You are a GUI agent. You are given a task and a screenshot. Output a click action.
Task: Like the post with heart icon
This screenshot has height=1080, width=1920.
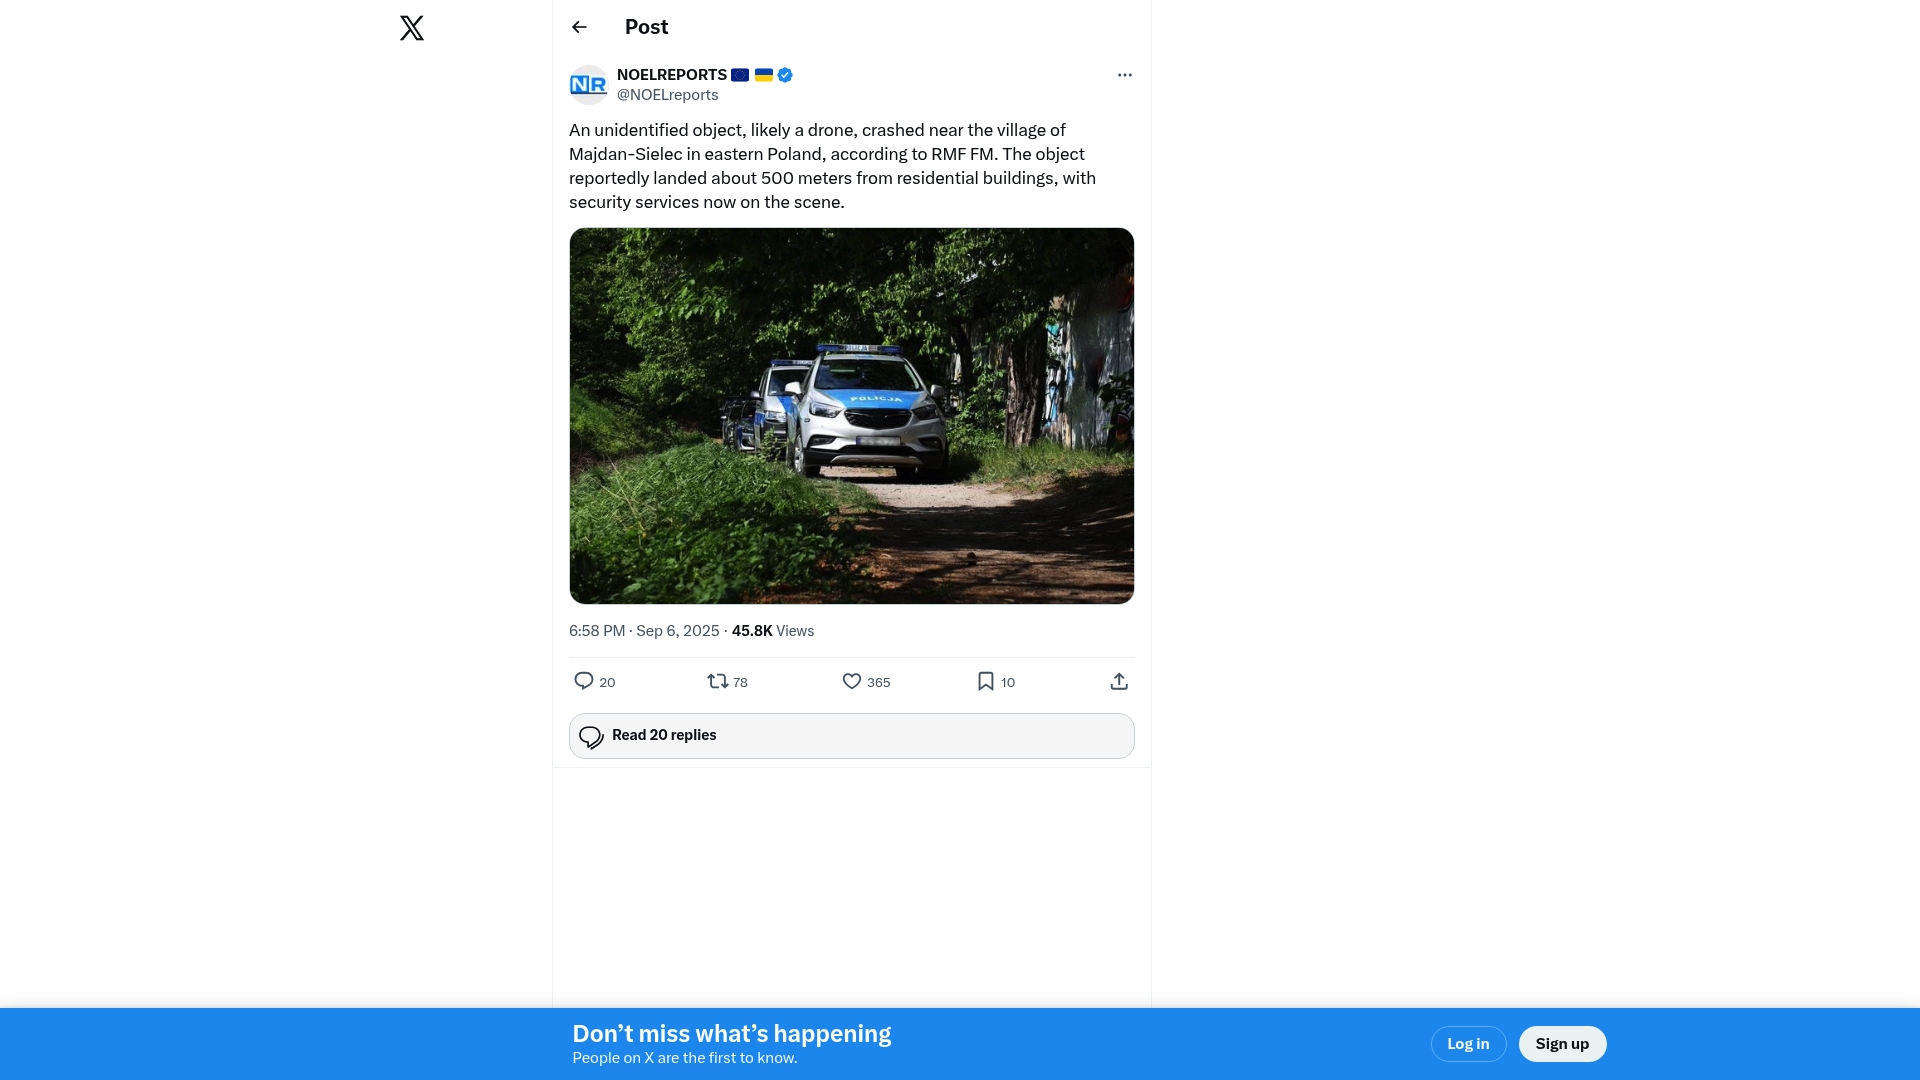852,681
